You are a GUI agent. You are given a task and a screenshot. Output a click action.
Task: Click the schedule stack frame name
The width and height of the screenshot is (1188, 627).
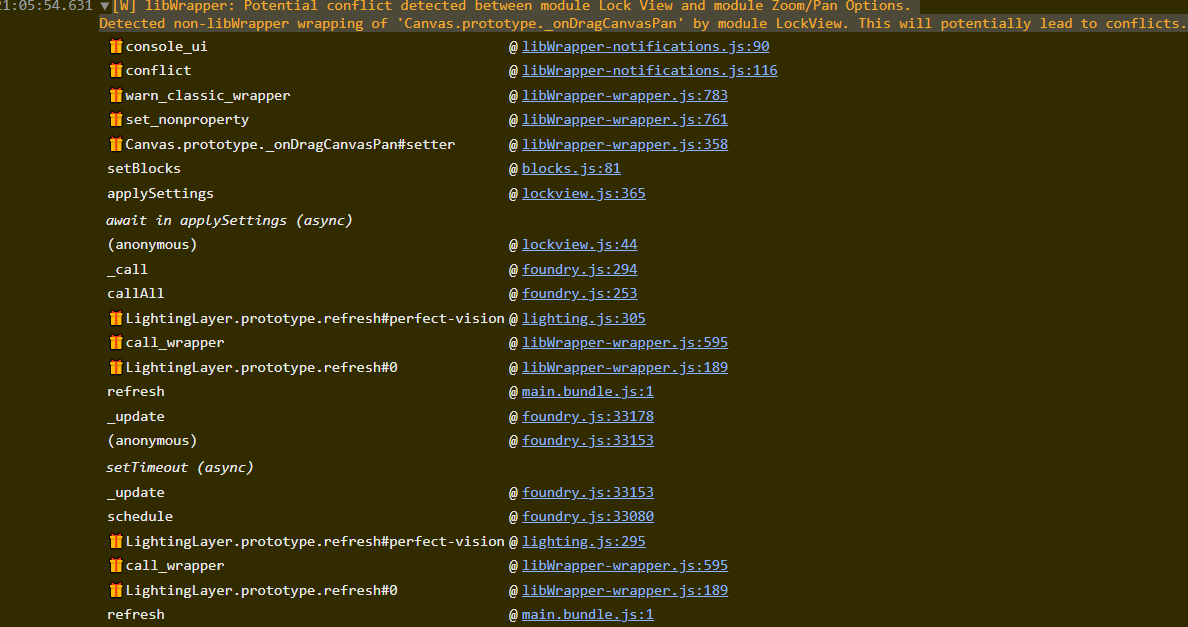[140, 516]
